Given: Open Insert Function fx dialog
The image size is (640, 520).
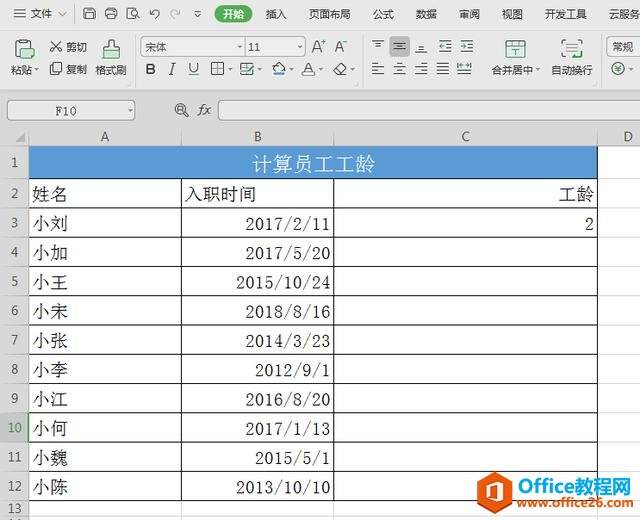Looking at the screenshot, I should coord(204,110).
